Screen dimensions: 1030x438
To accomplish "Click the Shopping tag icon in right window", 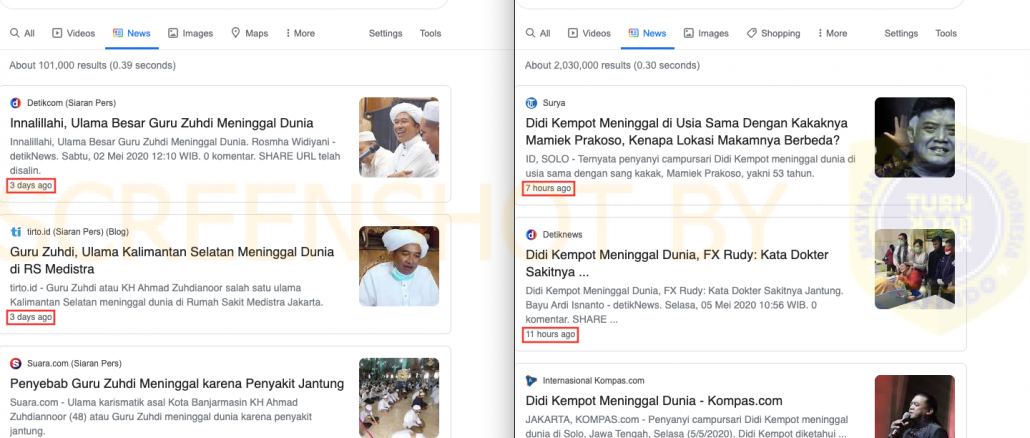I will click(x=751, y=33).
